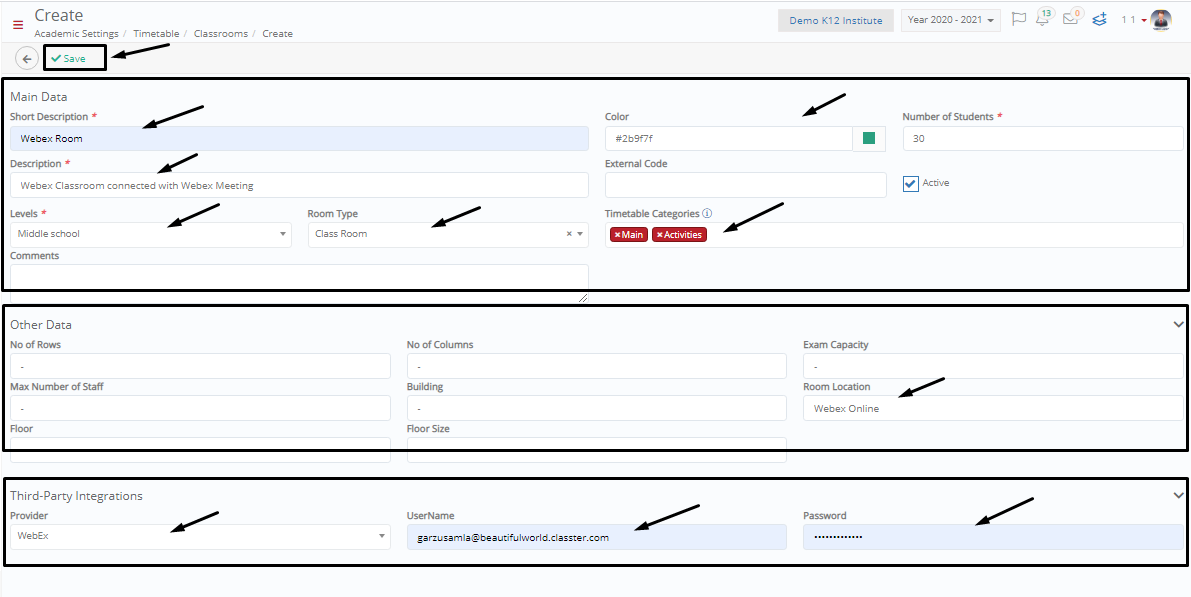Click the "Create" page title

(59, 15)
